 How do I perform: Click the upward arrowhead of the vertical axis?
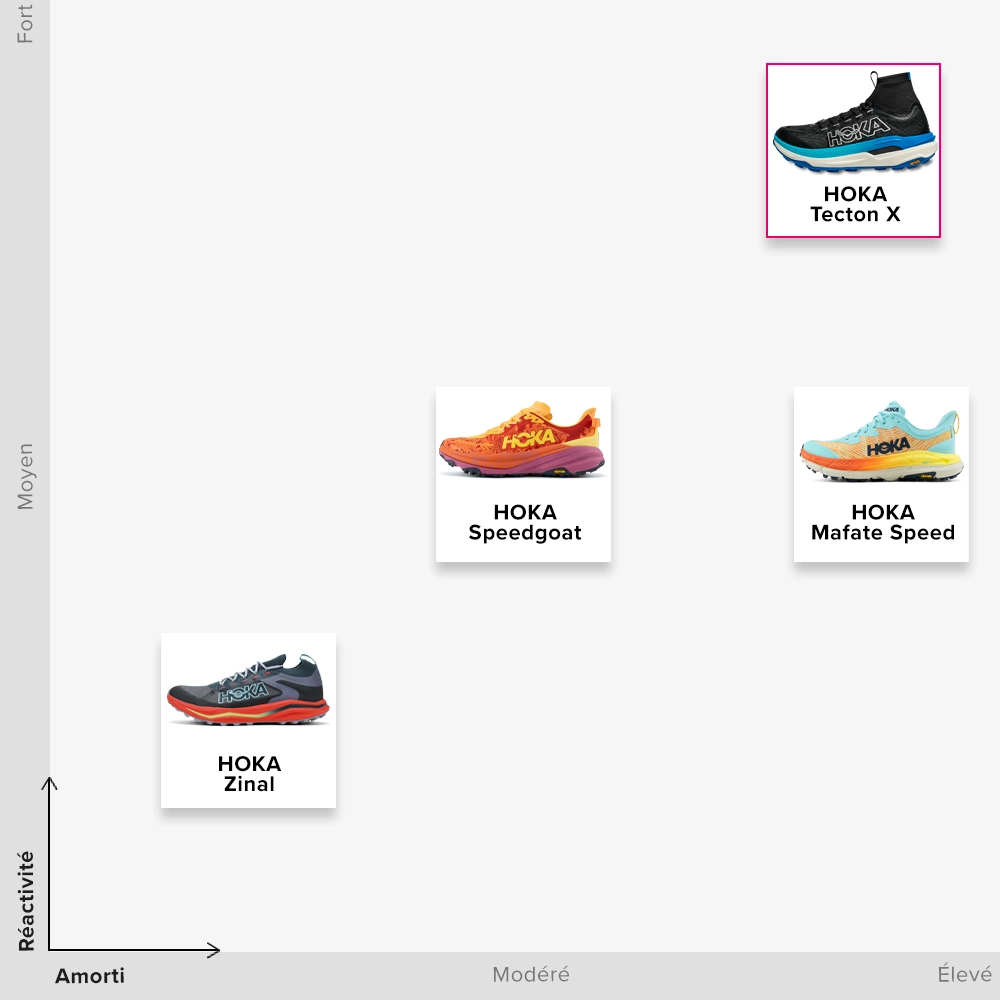(49, 781)
